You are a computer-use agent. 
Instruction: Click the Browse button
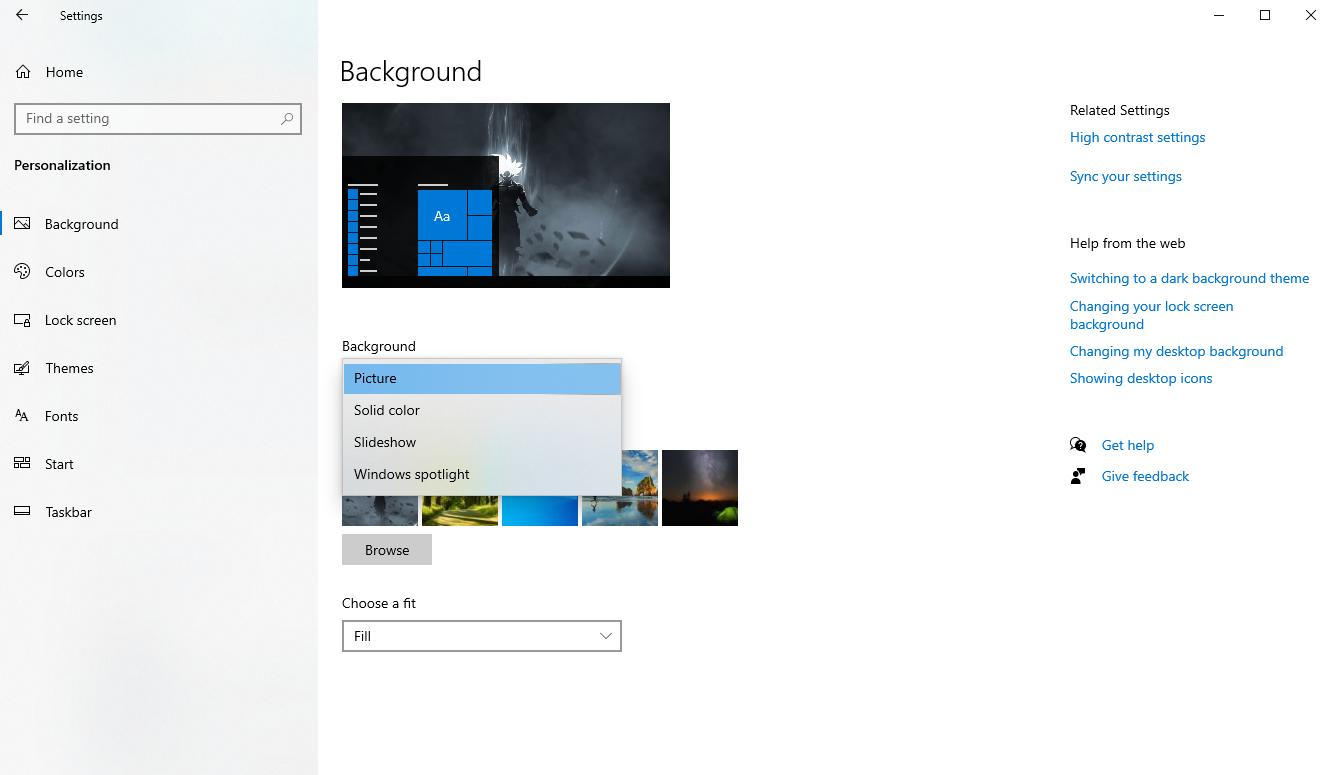[x=387, y=550]
